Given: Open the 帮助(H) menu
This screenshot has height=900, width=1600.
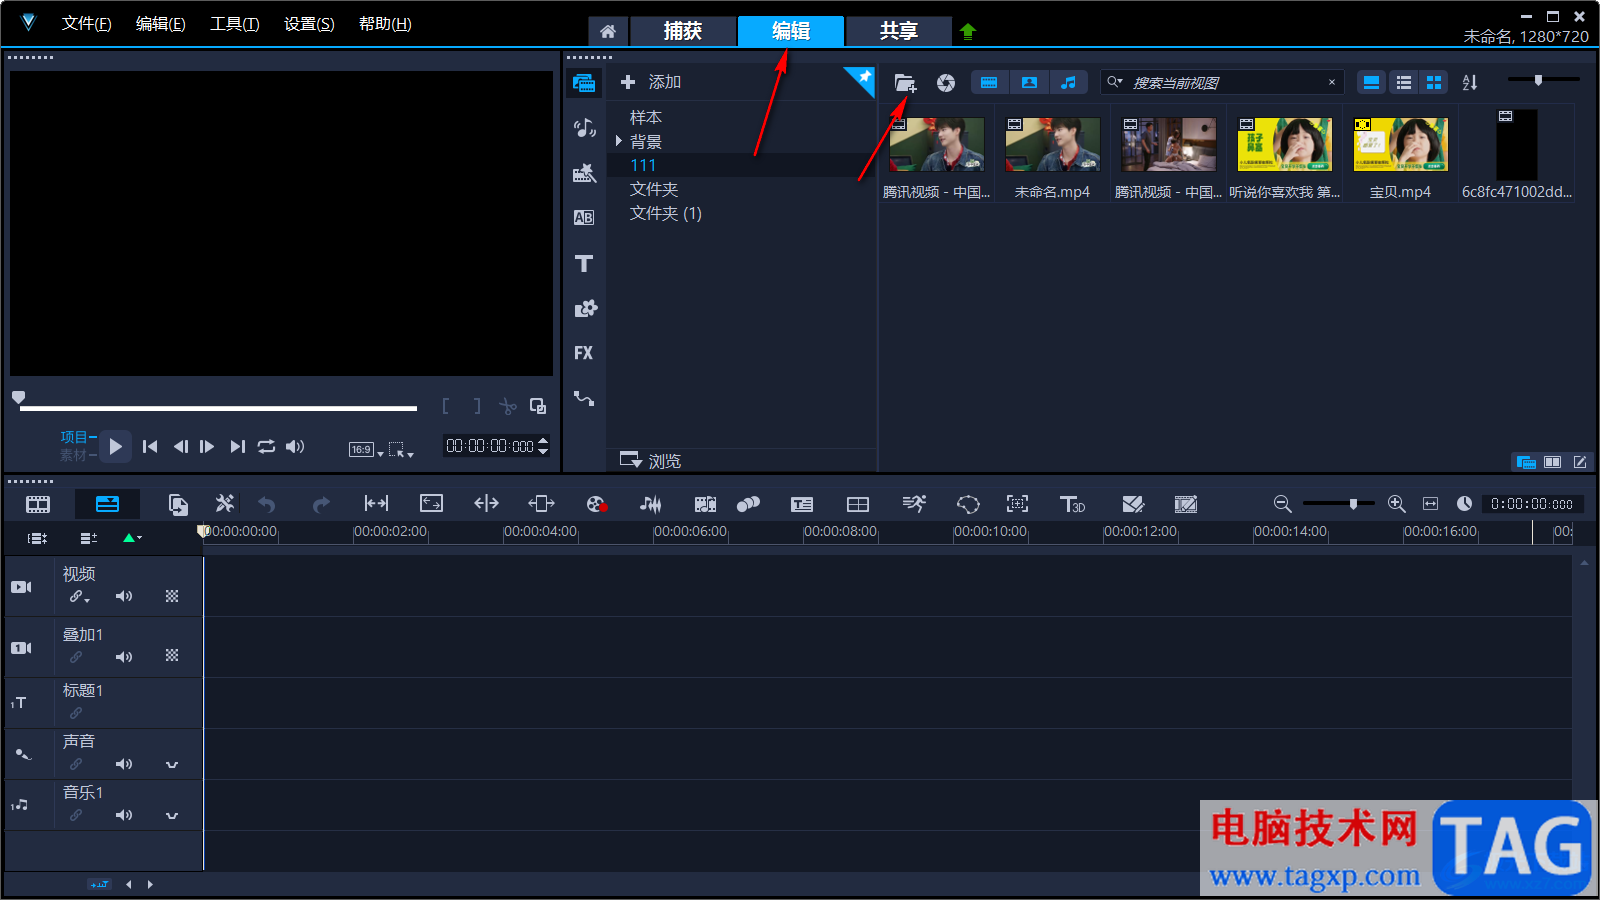Looking at the screenshot, I should point(385,24).
